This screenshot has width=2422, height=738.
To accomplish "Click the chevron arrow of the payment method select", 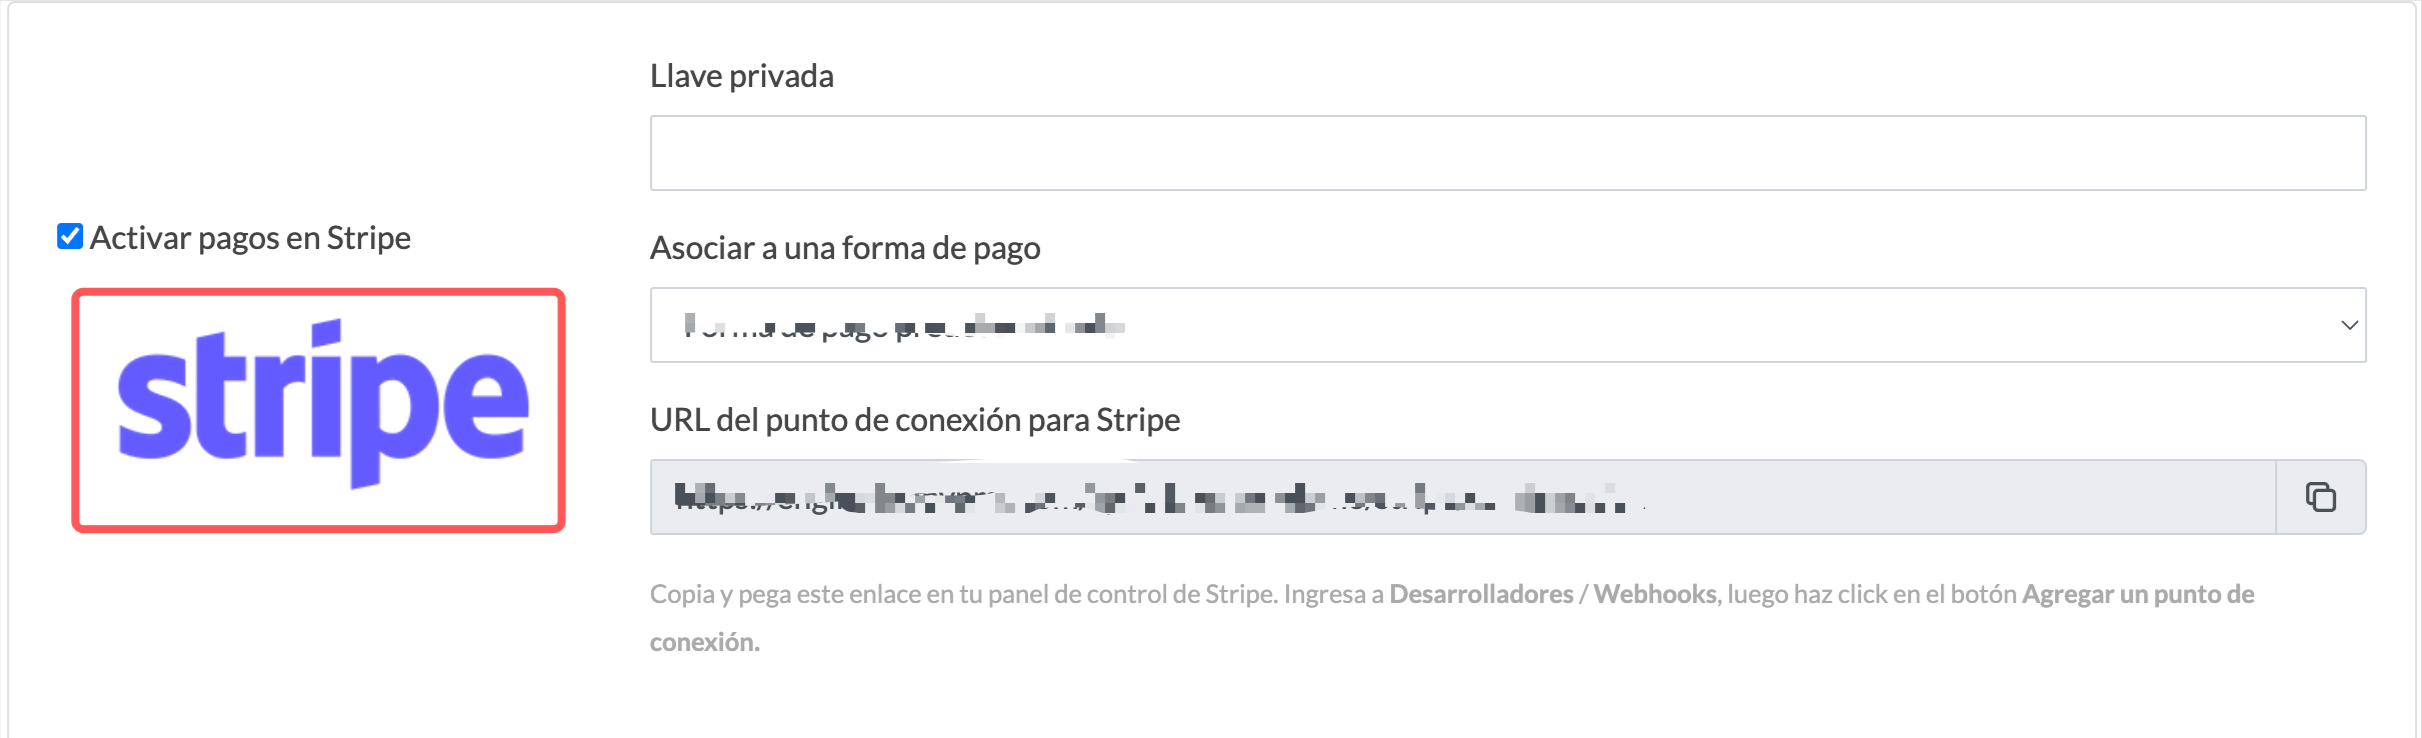I will 2349,325.
